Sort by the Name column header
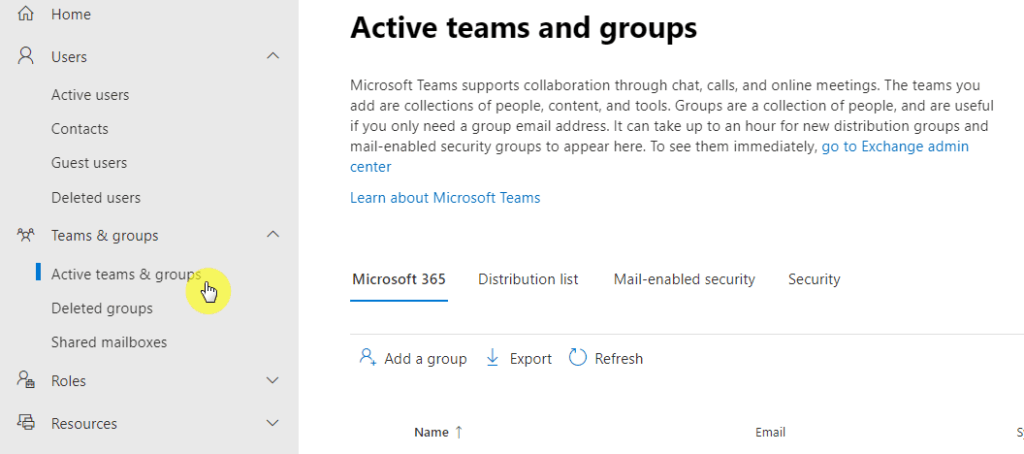 click(431, 432)
